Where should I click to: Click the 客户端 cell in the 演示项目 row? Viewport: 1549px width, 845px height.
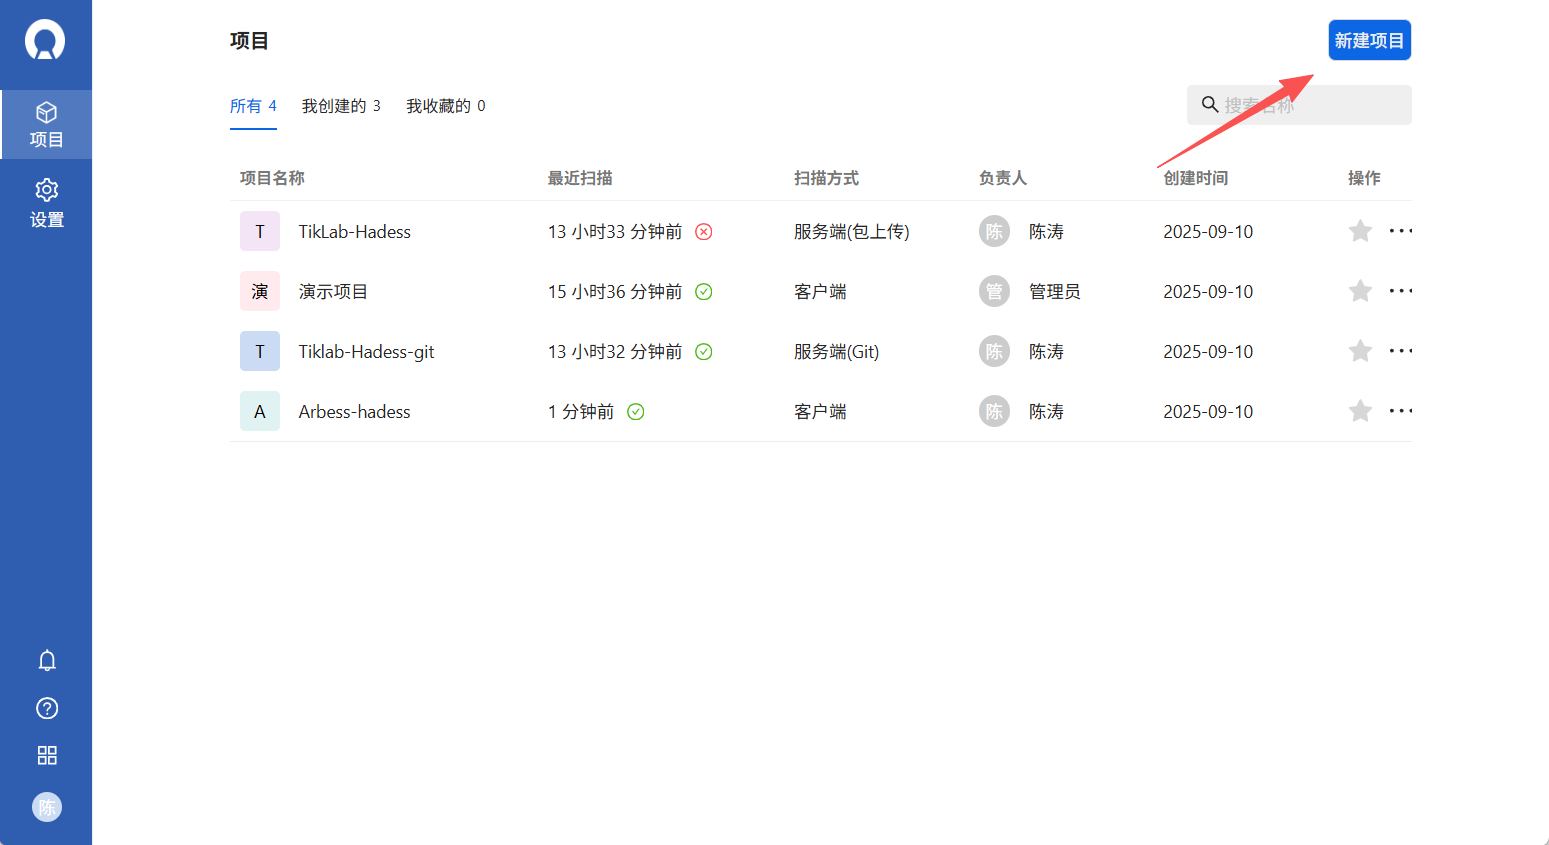pyautogui.click(x=820, y=292)
